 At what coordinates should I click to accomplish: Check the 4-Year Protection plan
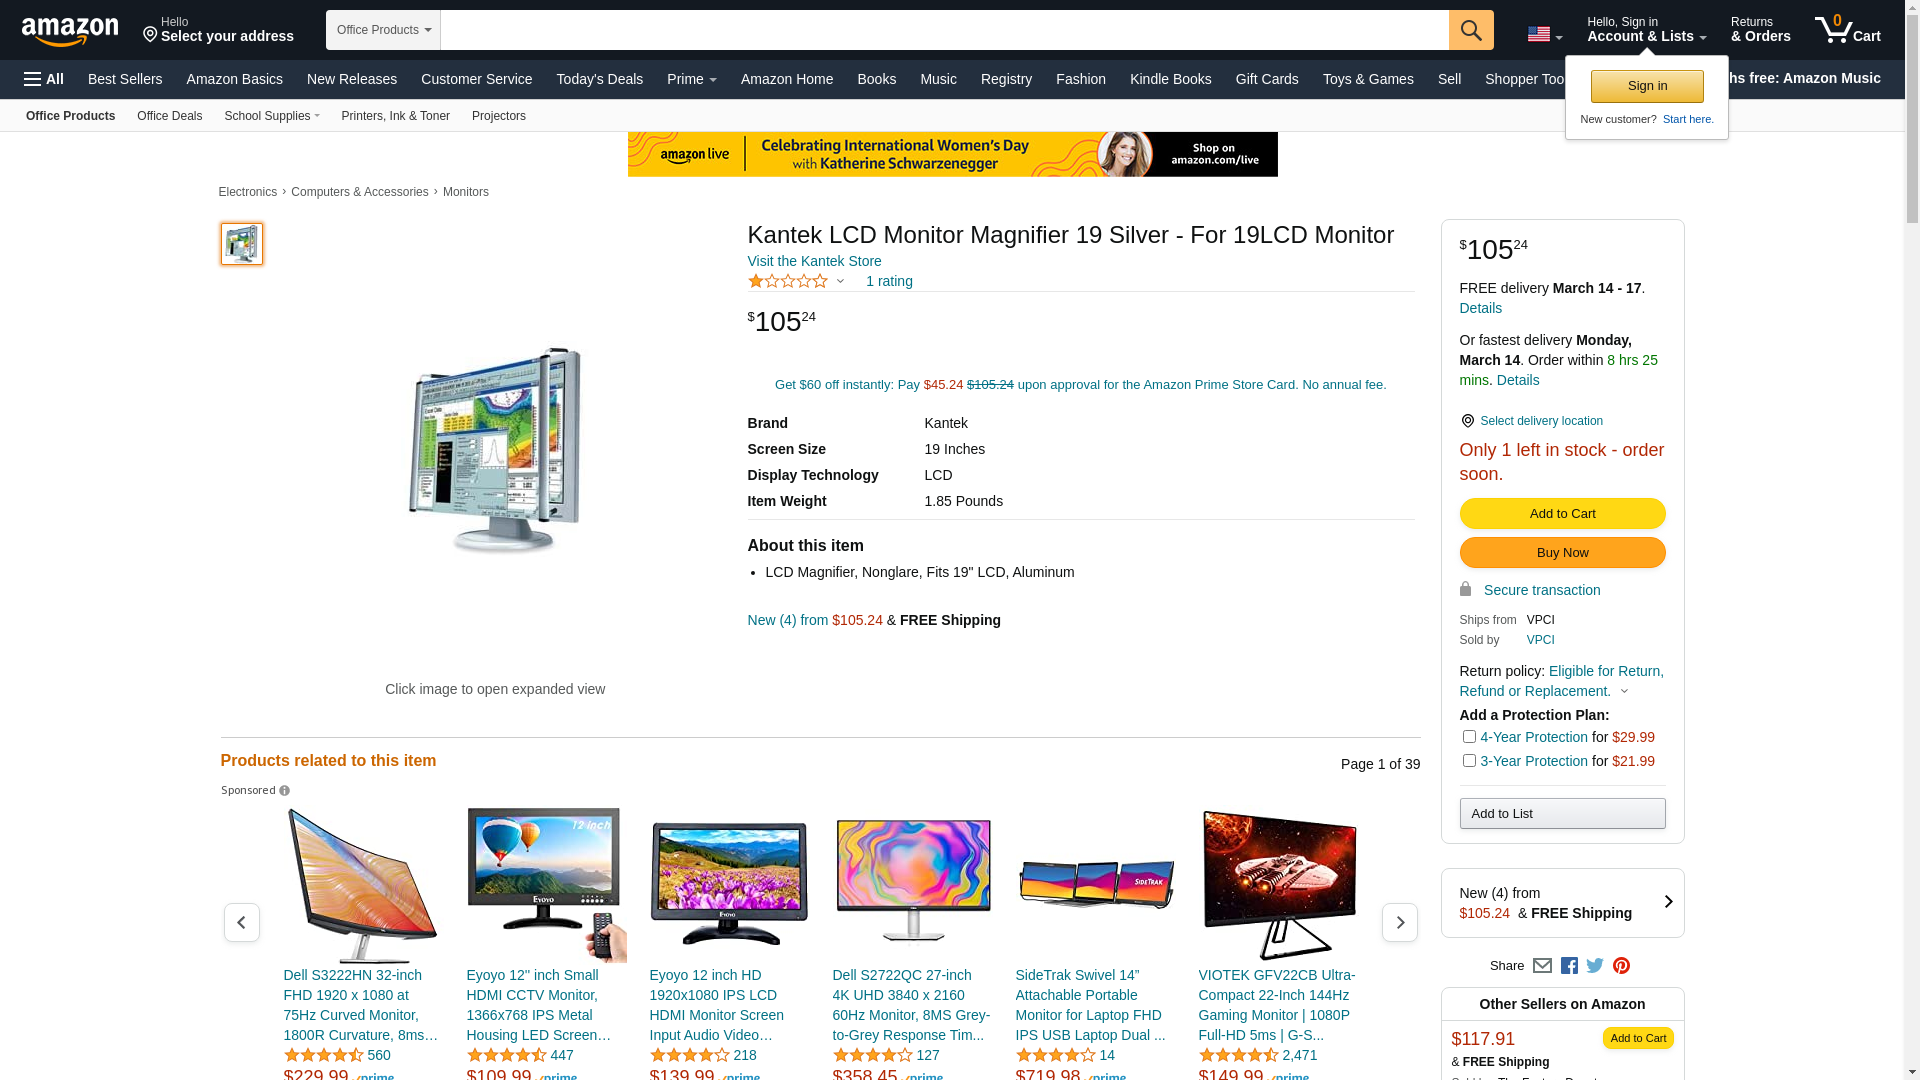(1469, 737)
